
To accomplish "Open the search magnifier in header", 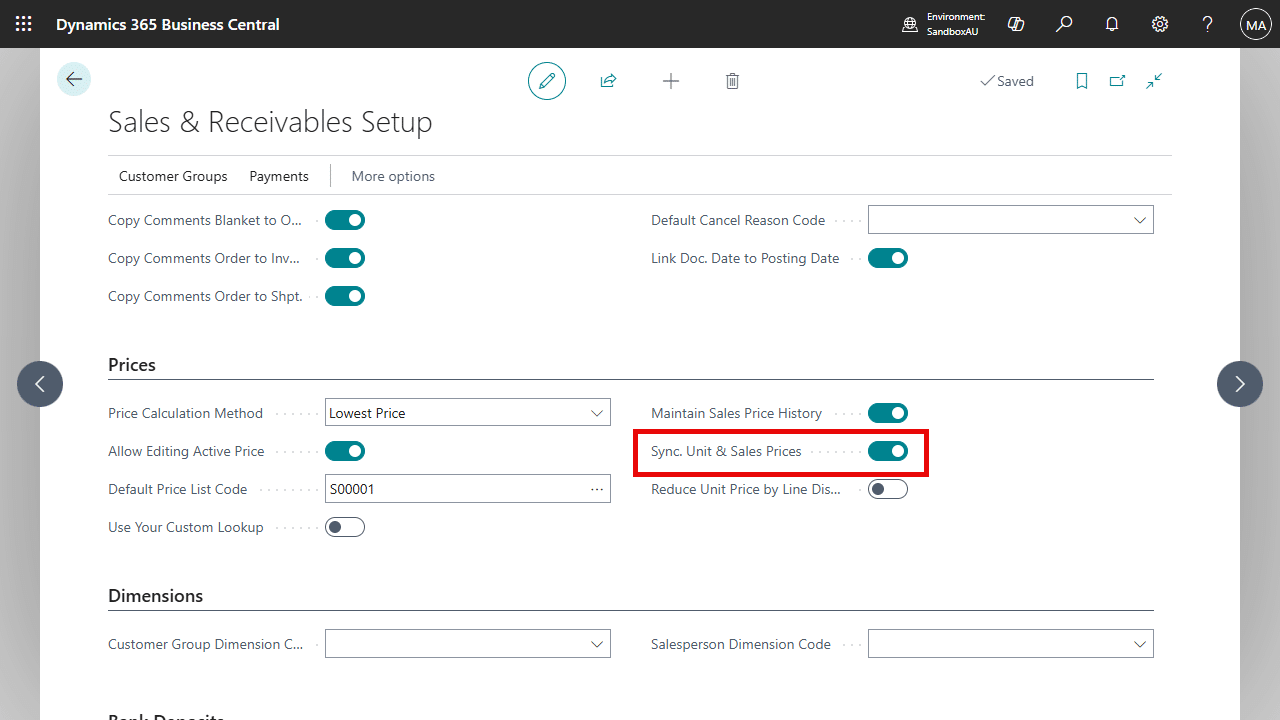I will tap(1064, 24).
